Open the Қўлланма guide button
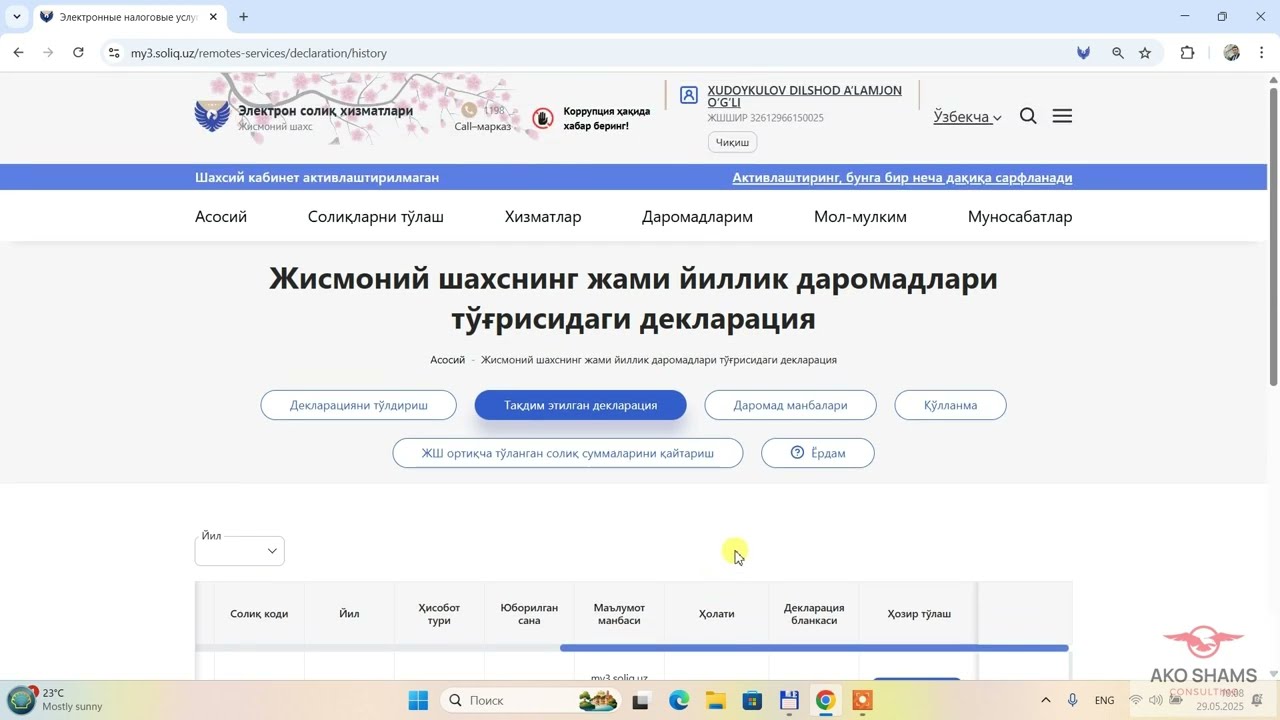 coord(950,405)
